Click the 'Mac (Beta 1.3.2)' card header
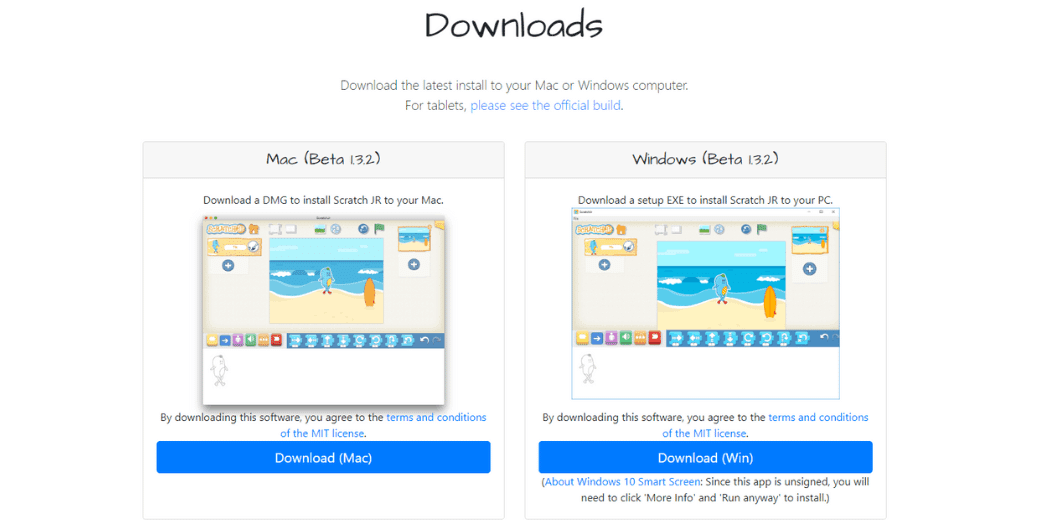Image resolution: width=1040 pixels, height=520 pixels. pos(324,159)
